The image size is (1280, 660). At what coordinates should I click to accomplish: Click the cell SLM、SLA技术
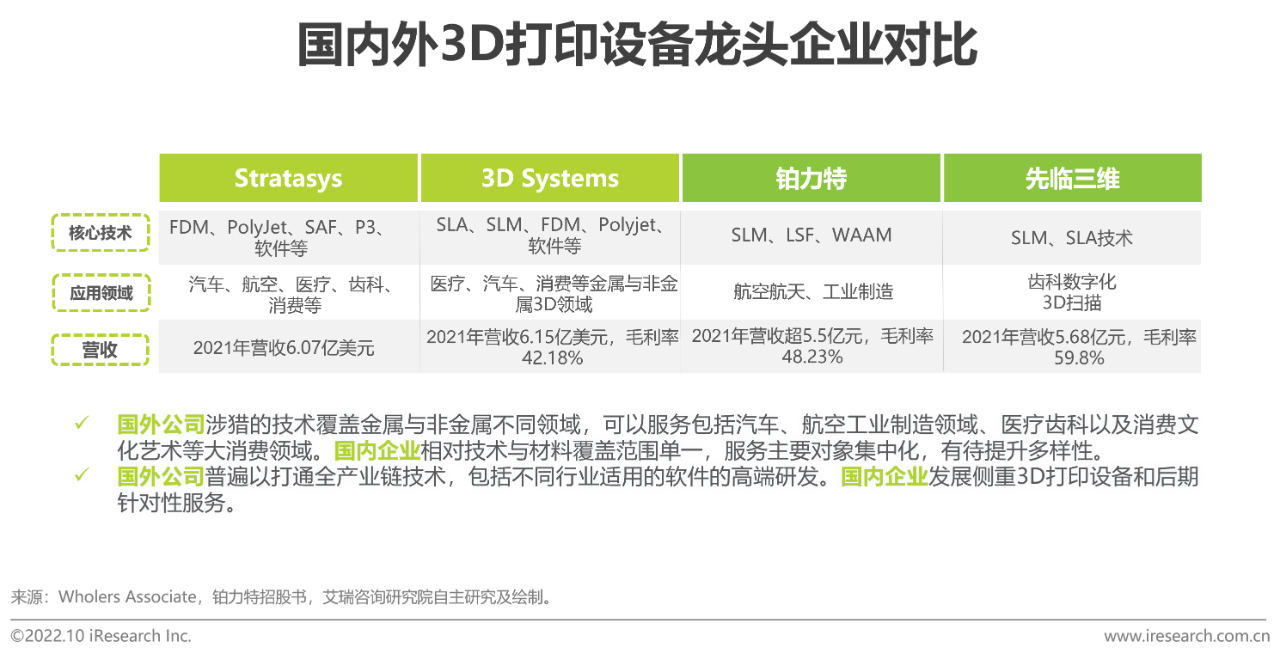click(1071, 238)
